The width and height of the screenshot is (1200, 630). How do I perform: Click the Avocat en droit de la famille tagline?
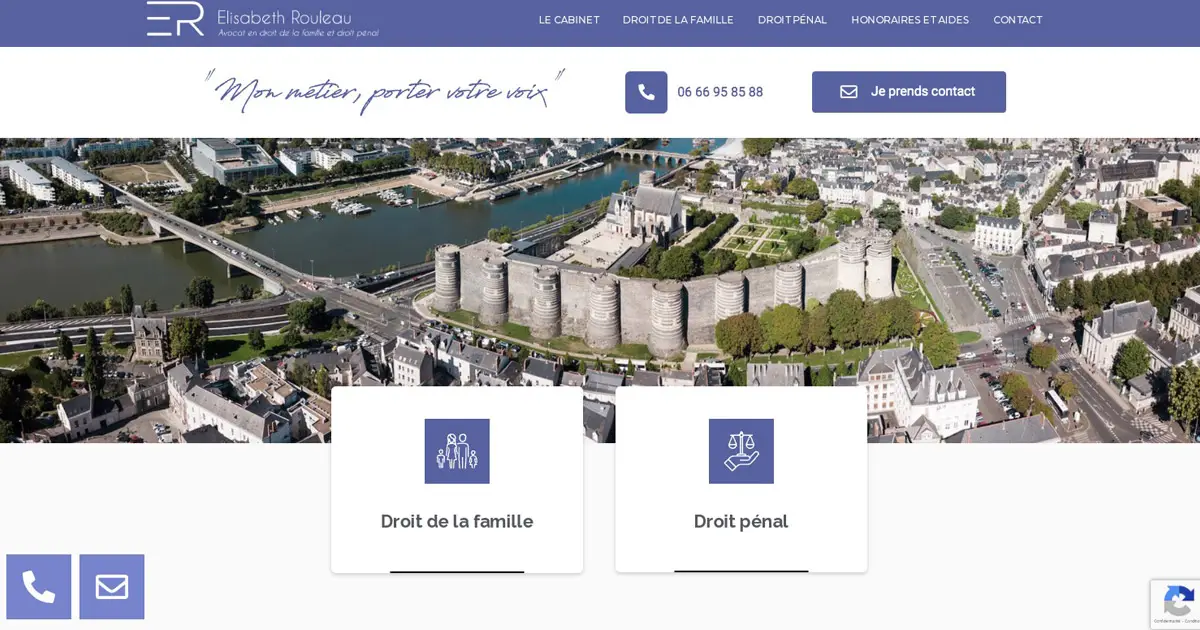pos(298,33)
